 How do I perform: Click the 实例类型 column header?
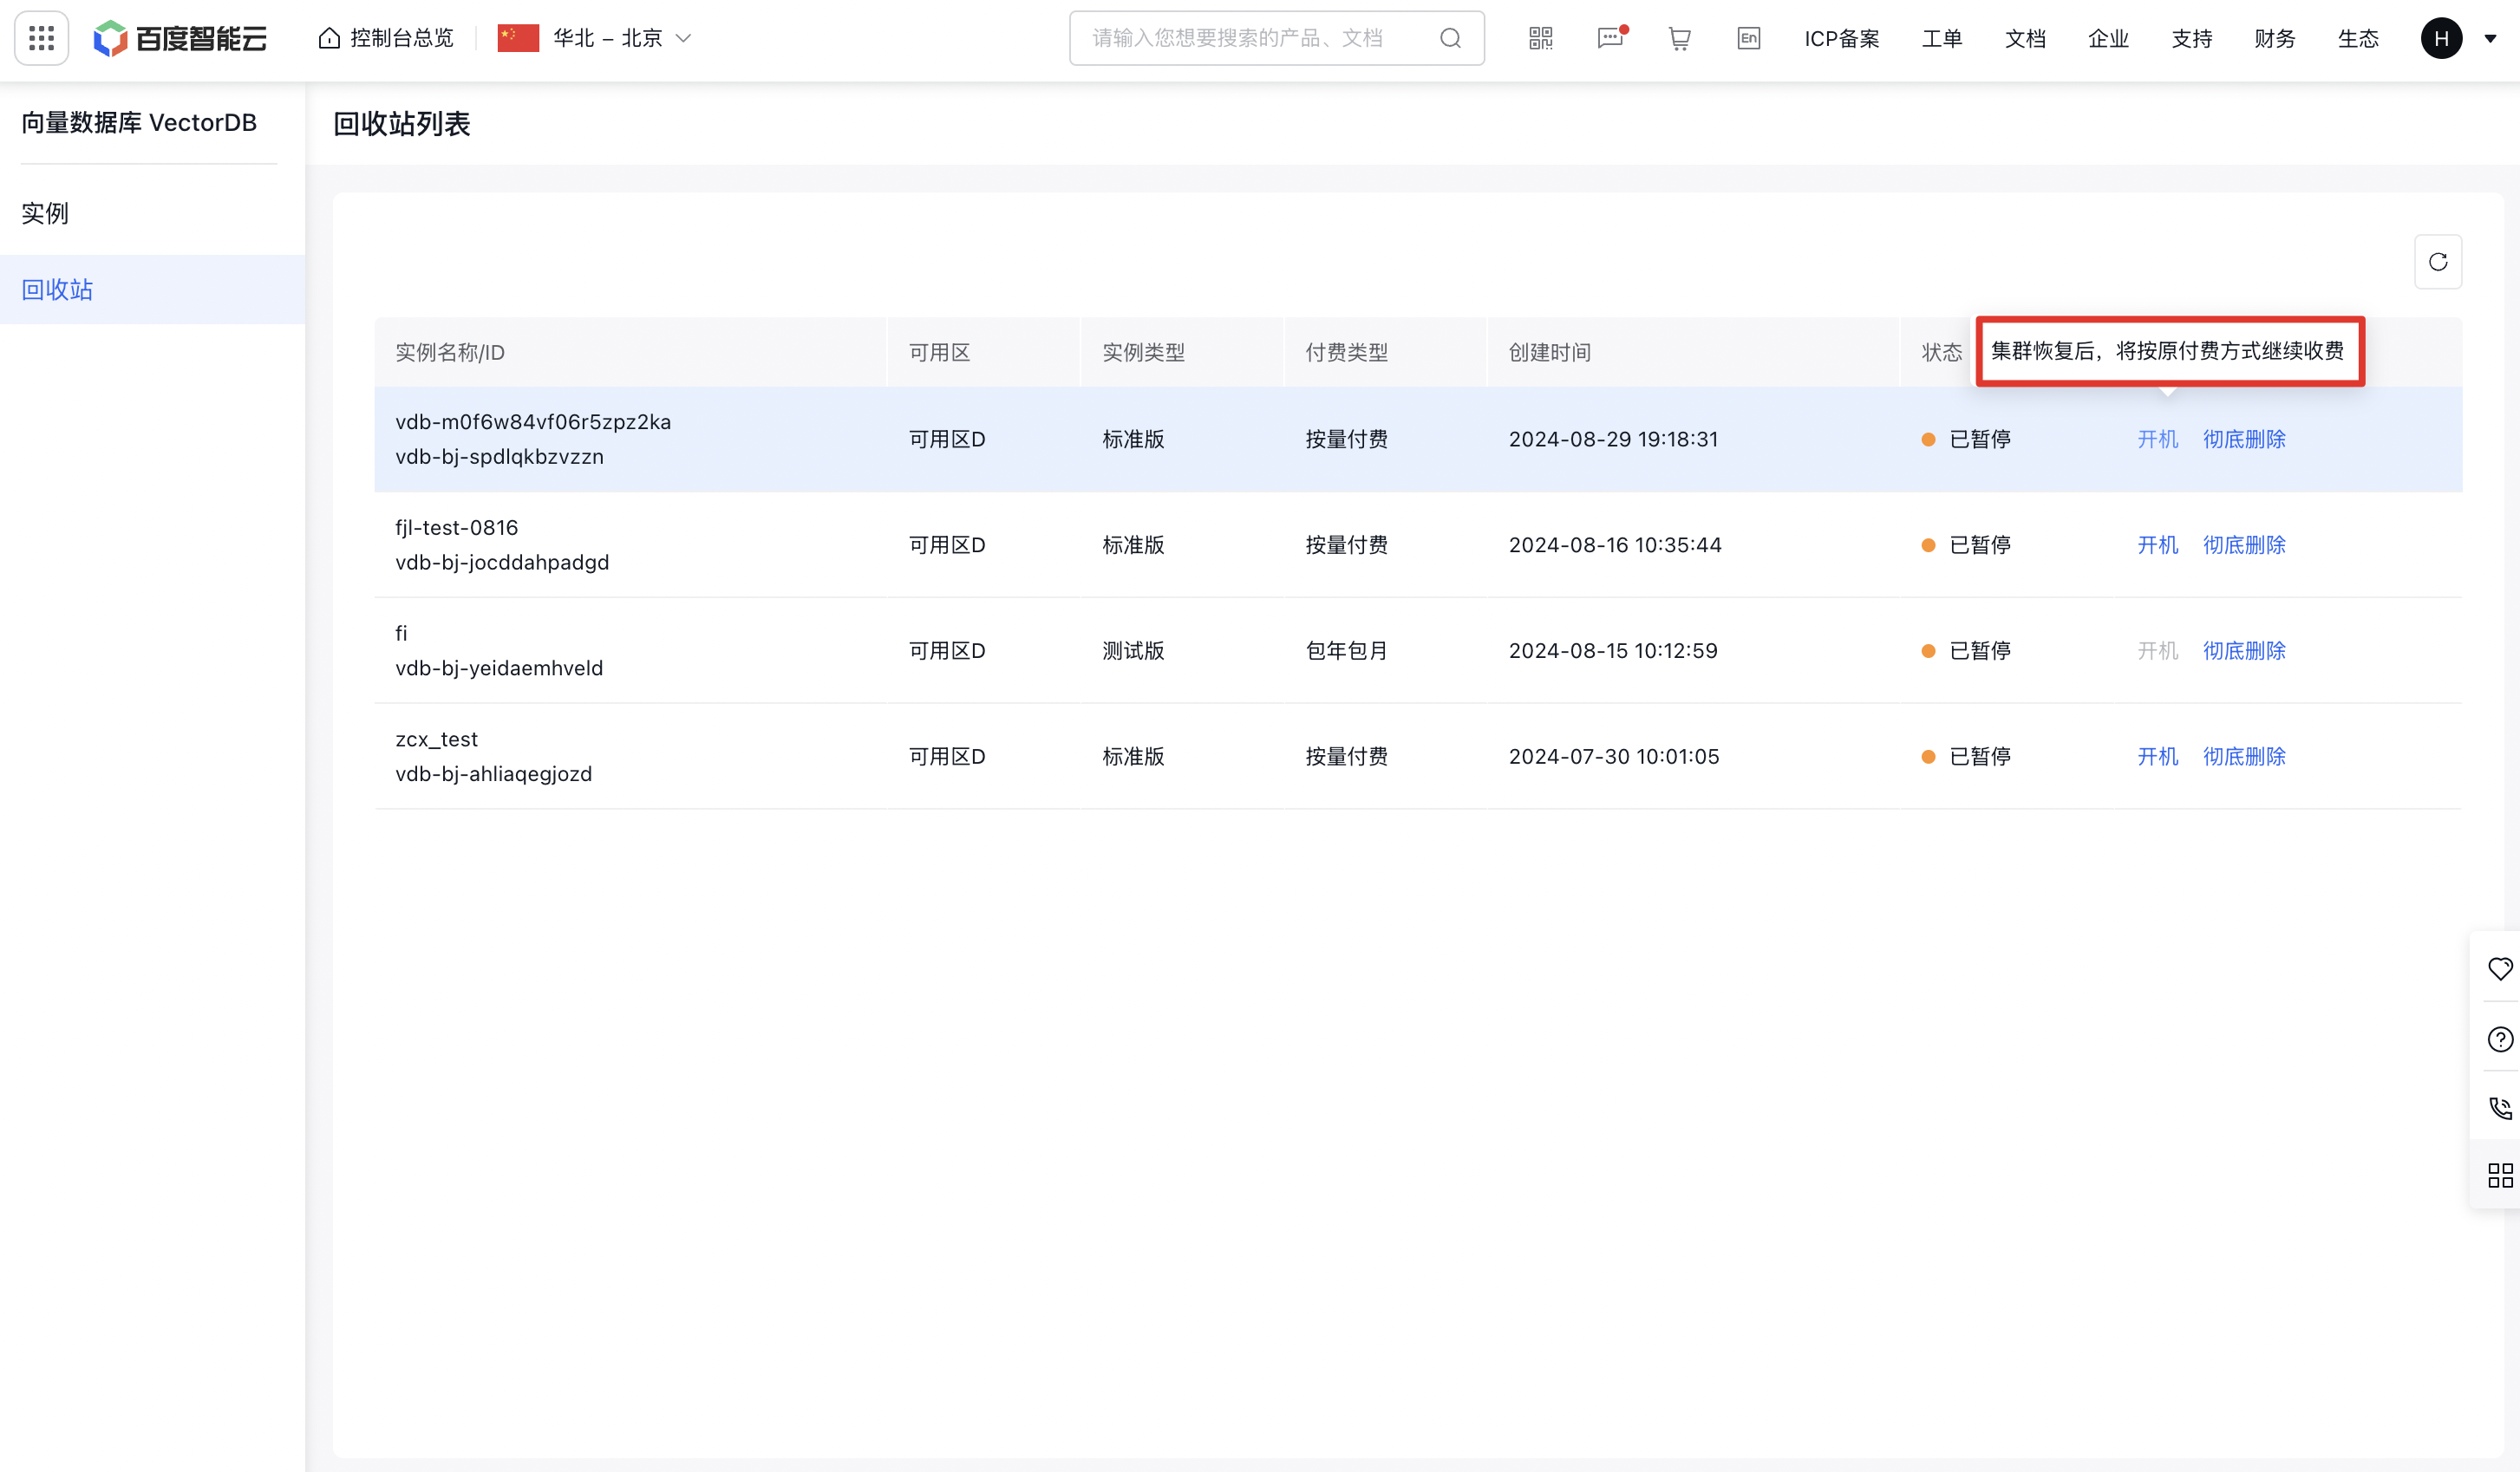[x=1143, y=352]
